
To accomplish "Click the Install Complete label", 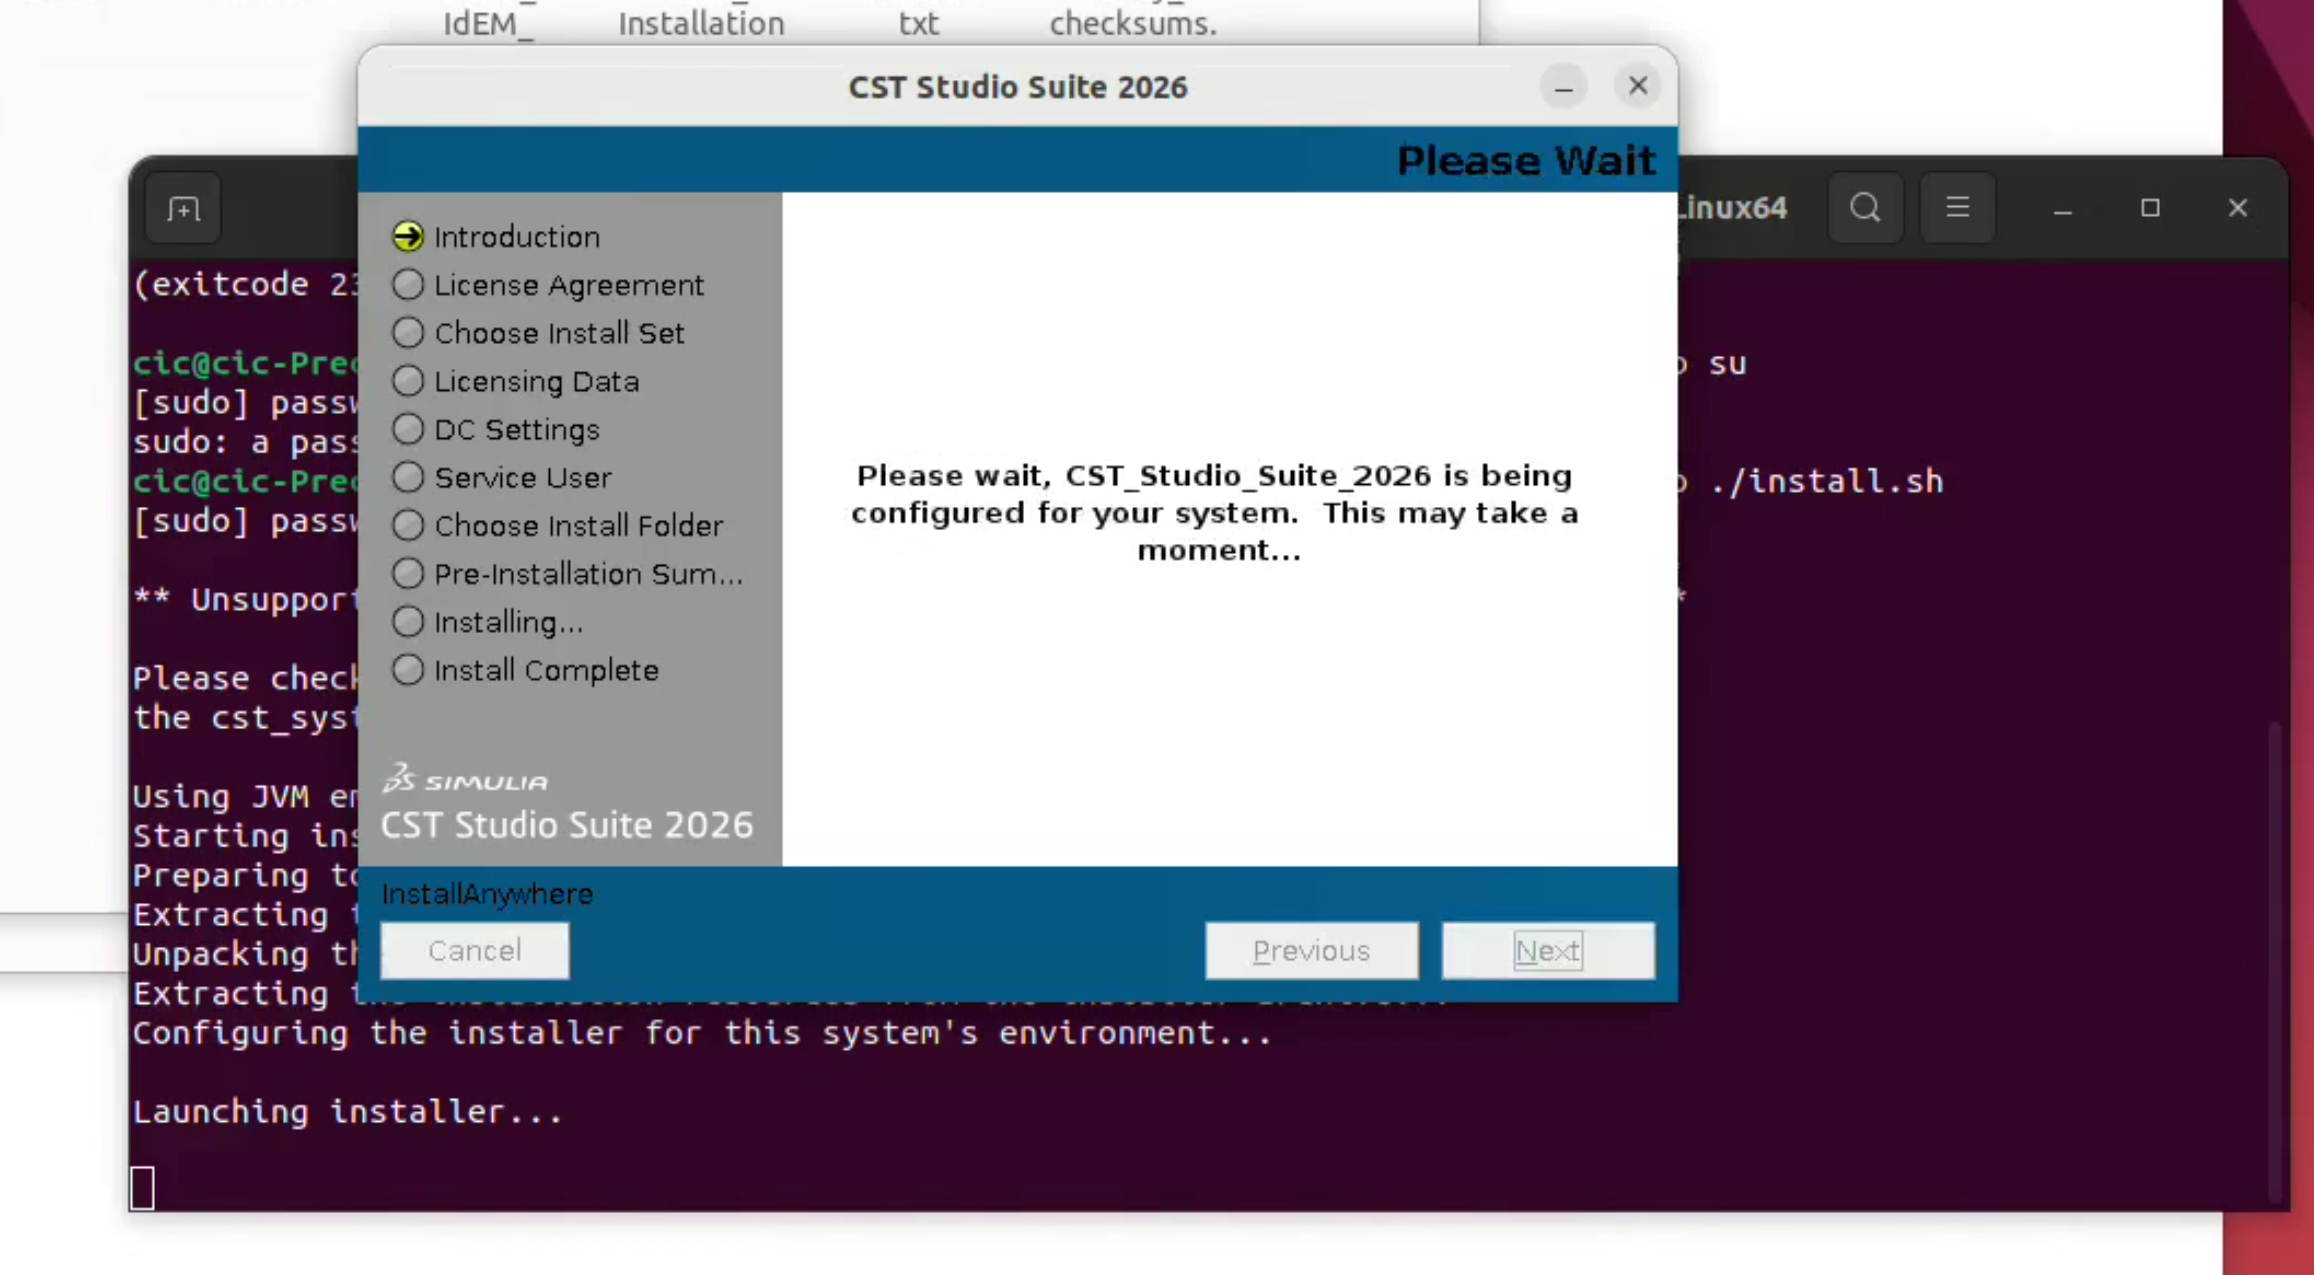I will 546,670.
